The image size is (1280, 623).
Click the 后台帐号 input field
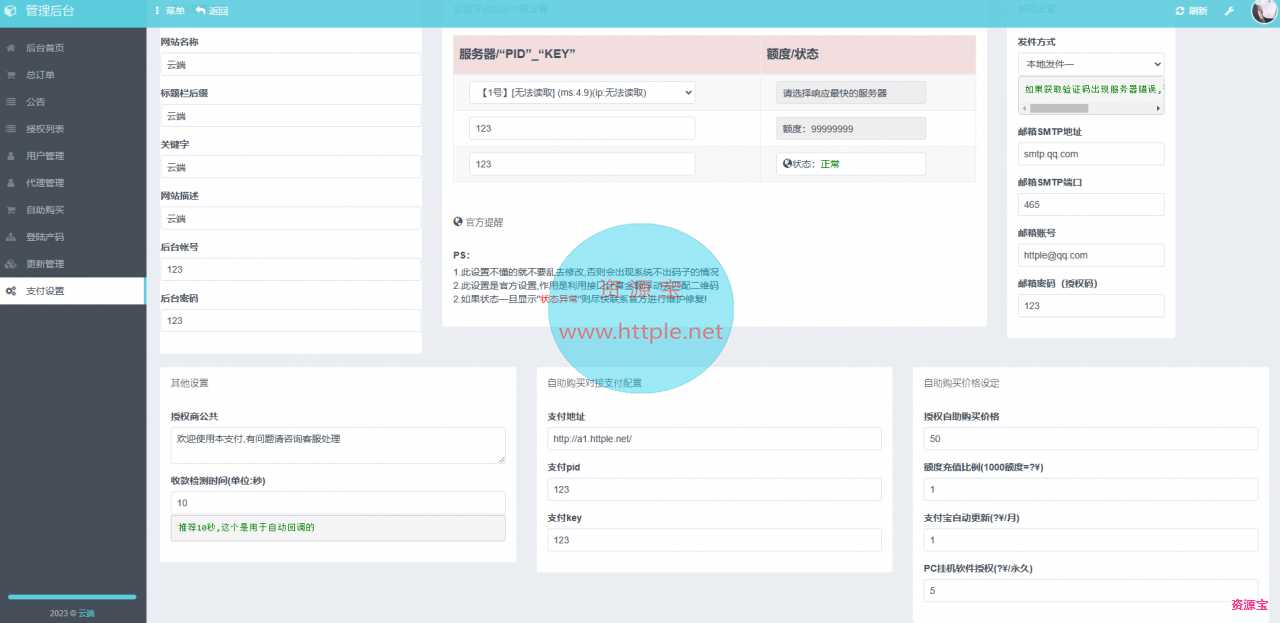point(290,270)
